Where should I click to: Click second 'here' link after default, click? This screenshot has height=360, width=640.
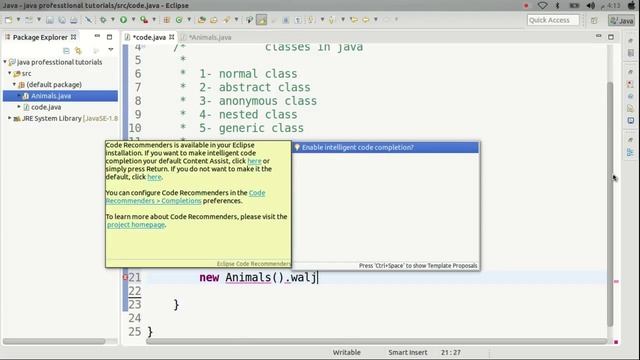154,177
